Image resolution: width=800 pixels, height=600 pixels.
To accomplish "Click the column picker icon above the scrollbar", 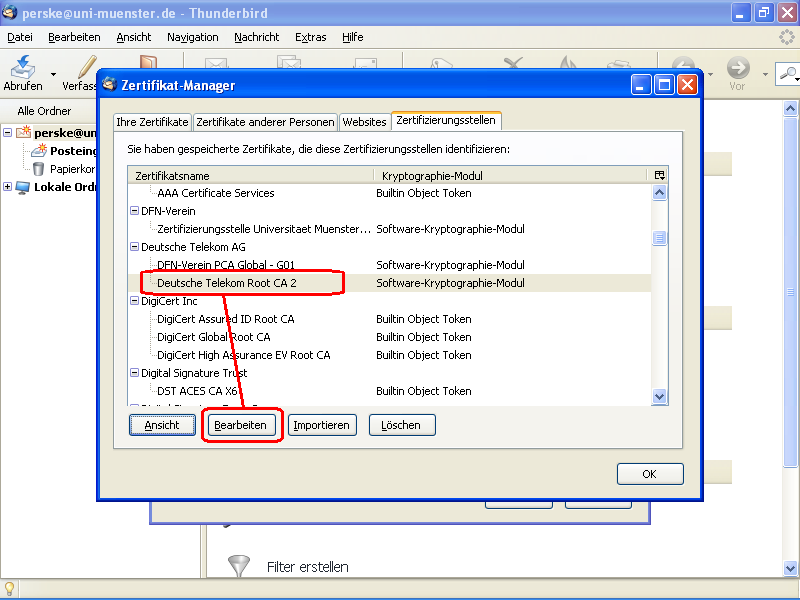I will click(659, 175).
